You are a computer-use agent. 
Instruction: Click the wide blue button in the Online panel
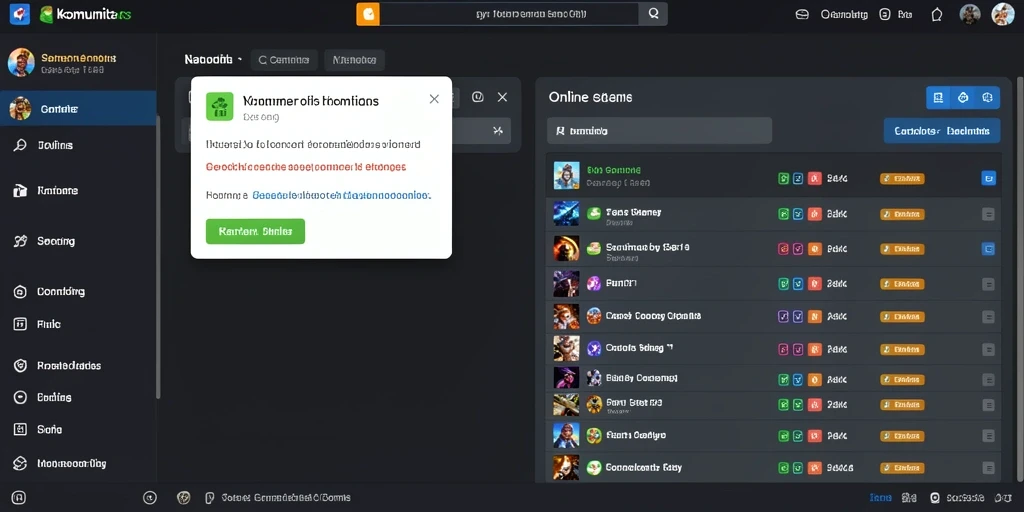(942, 131)
